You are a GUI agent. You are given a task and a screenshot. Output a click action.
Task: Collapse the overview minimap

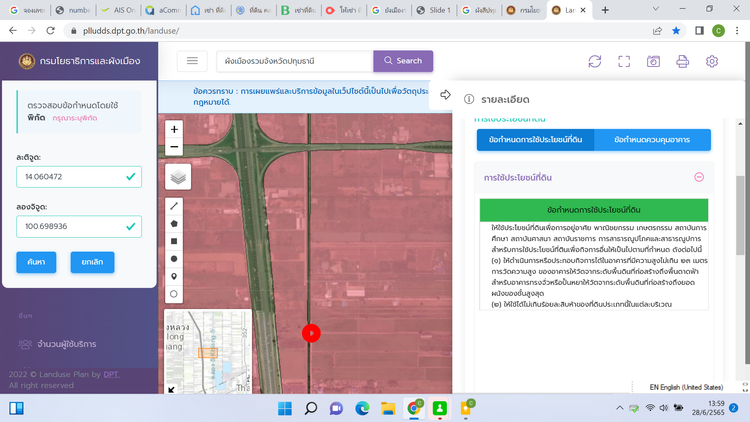[171, 390]
